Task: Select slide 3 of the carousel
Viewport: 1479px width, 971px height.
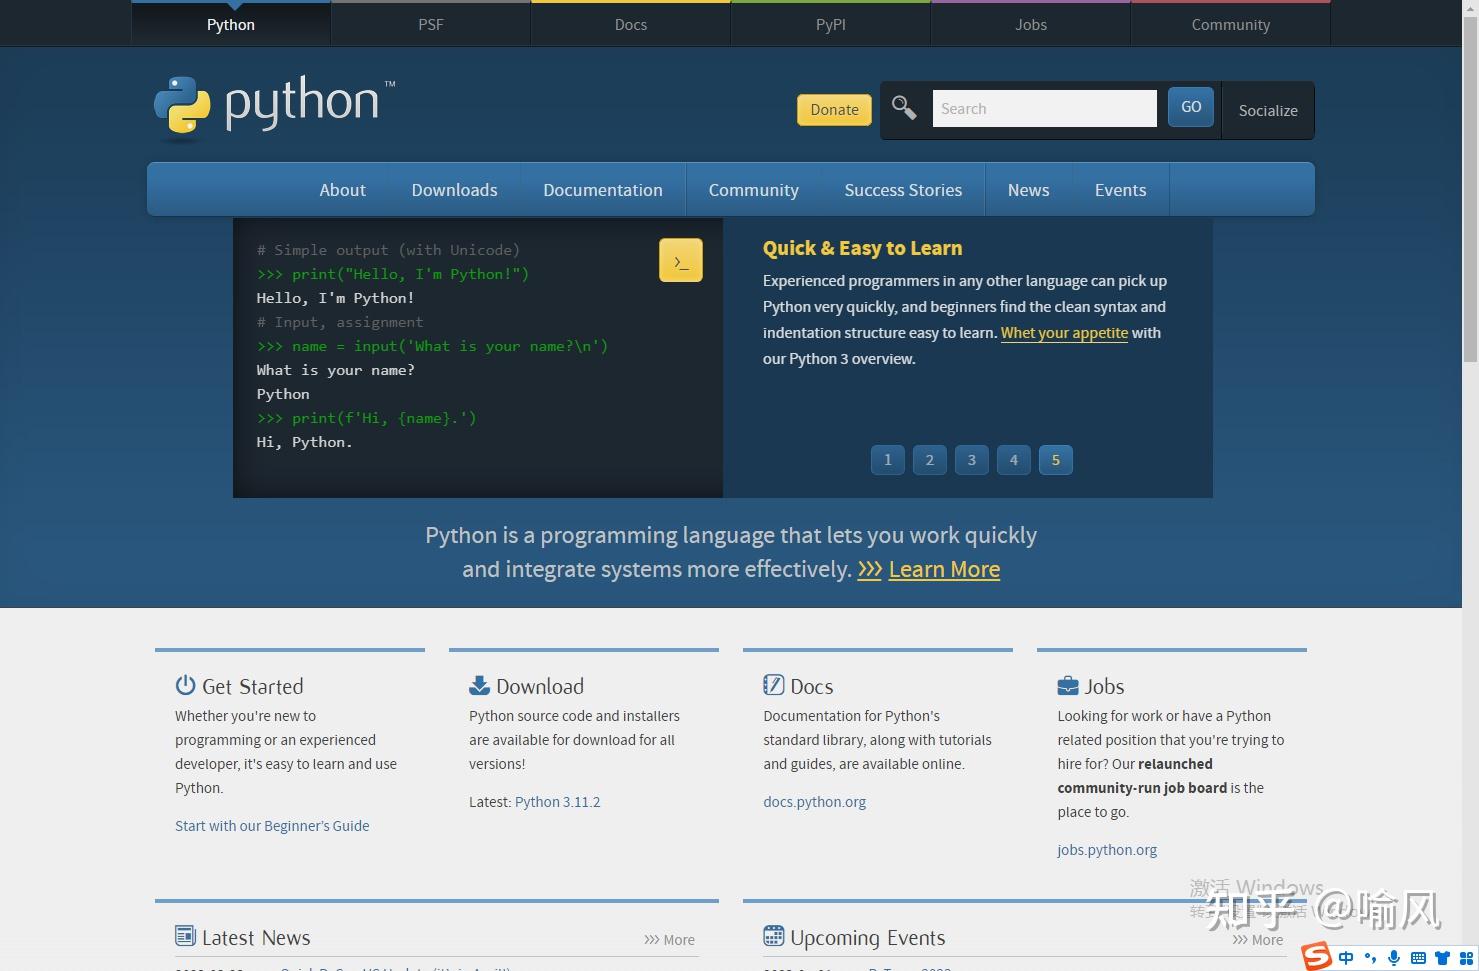Action: pyautogui.click(x=971, y=460)
